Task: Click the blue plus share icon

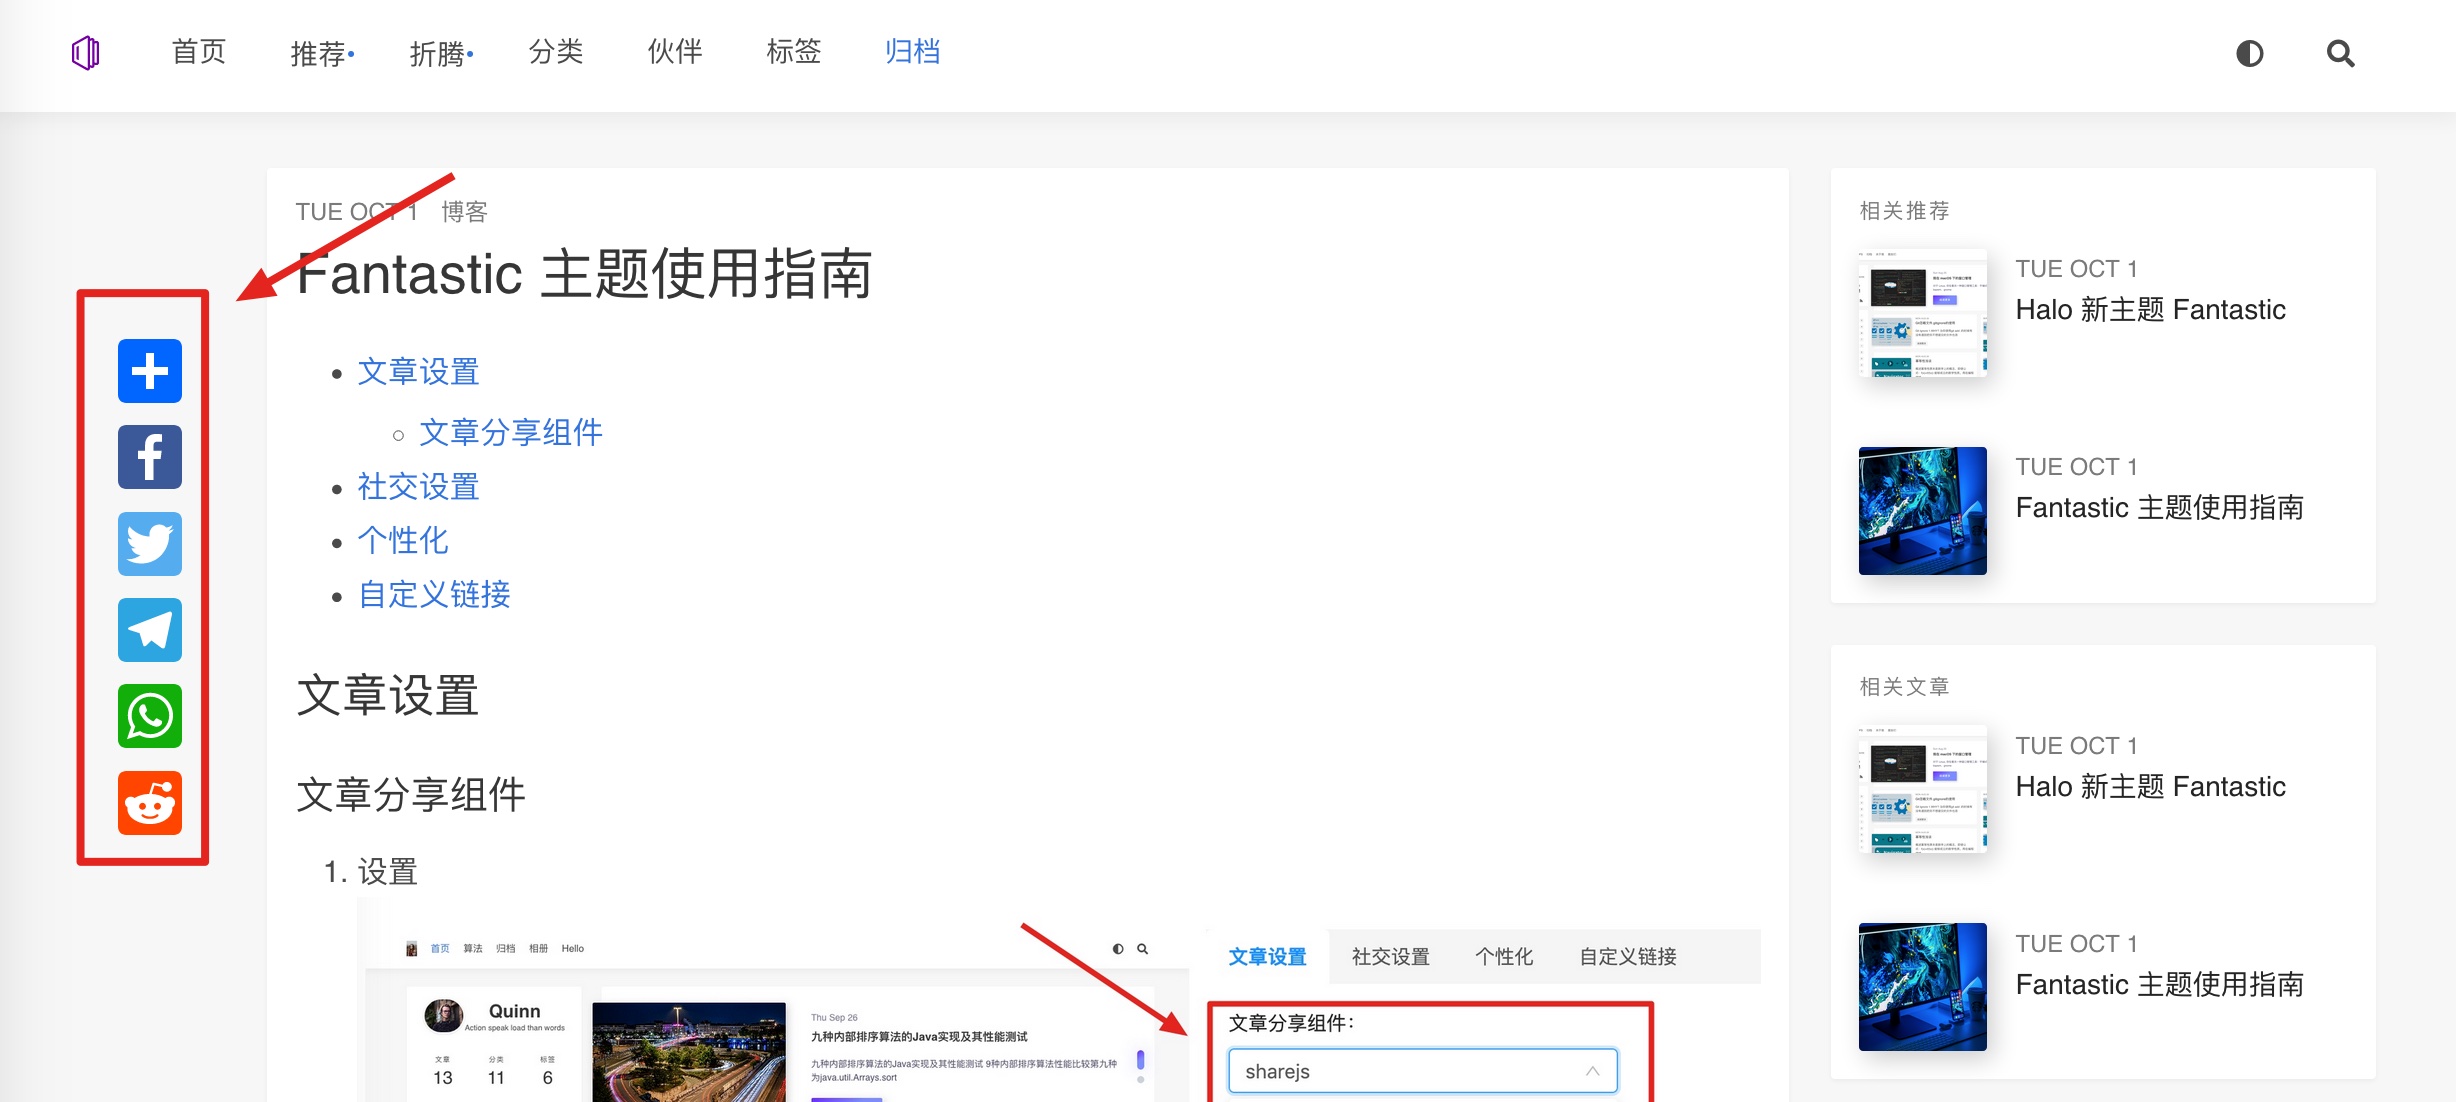Action: coord(150,371)
